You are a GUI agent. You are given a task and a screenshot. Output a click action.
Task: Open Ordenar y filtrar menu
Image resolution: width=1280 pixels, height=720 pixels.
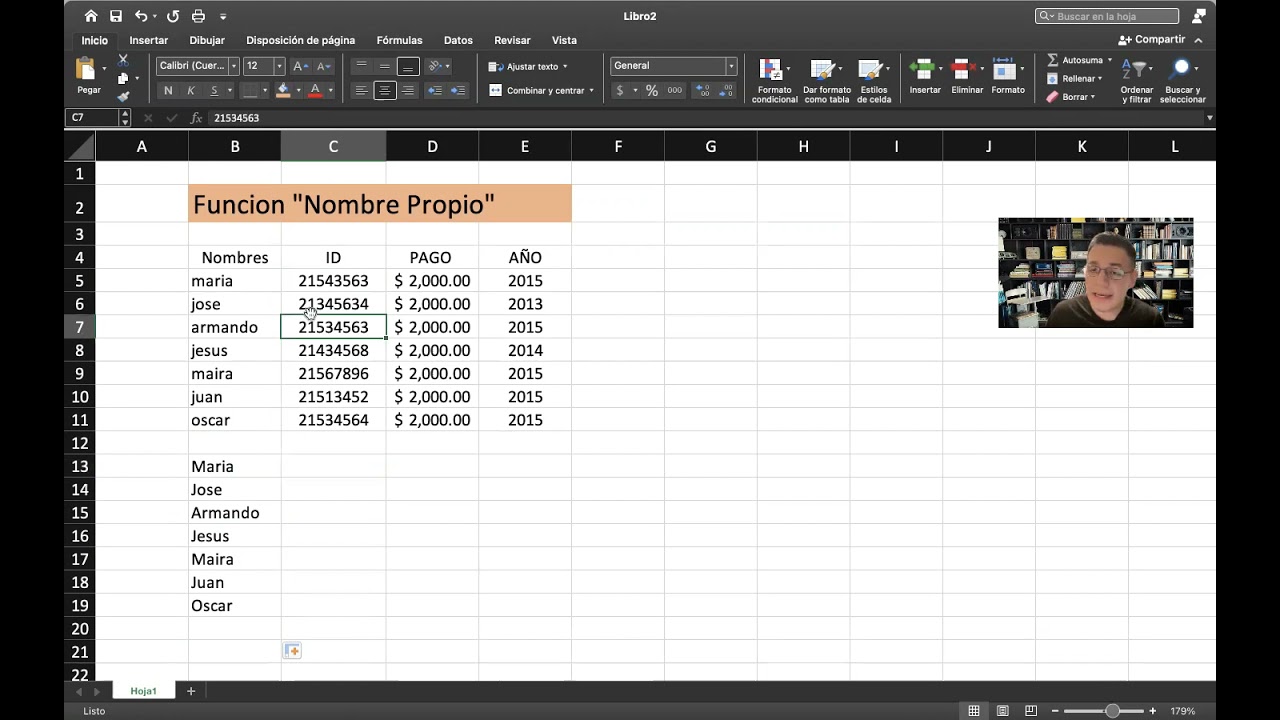(x=1136, y=80)
